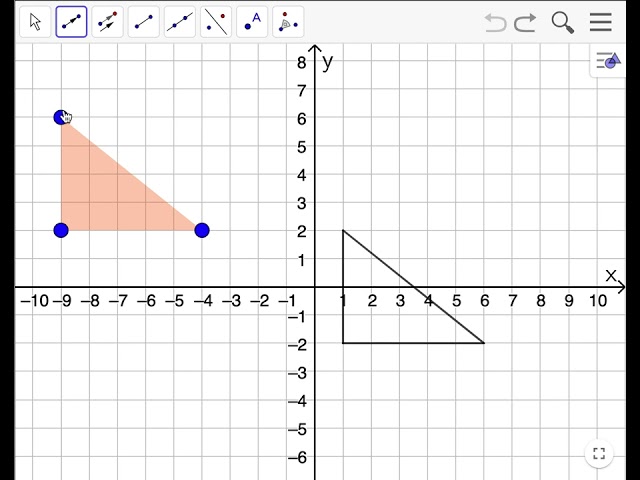Image resolution: width=640 pixels, height=480 pixels.
Task: Click the blue point at (-4, 2)
Action: 202,230
